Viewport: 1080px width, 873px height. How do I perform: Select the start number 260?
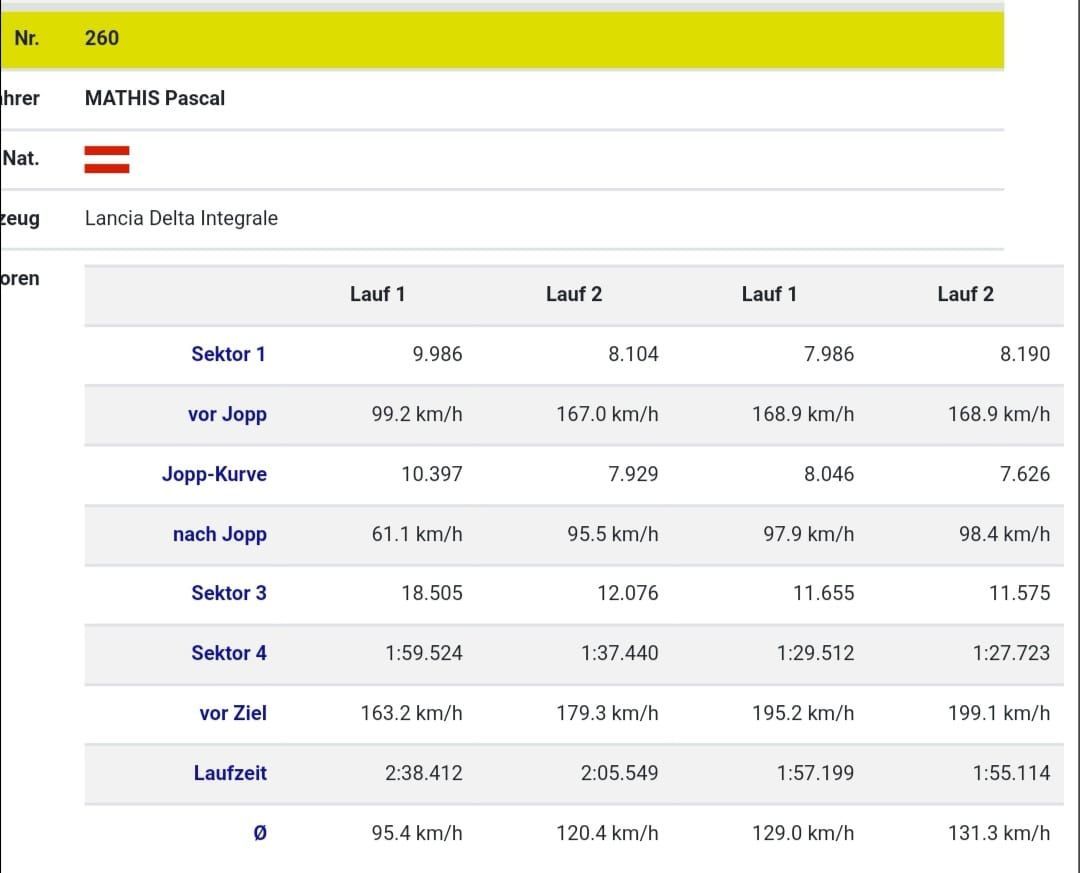click(x=102, y=38)
